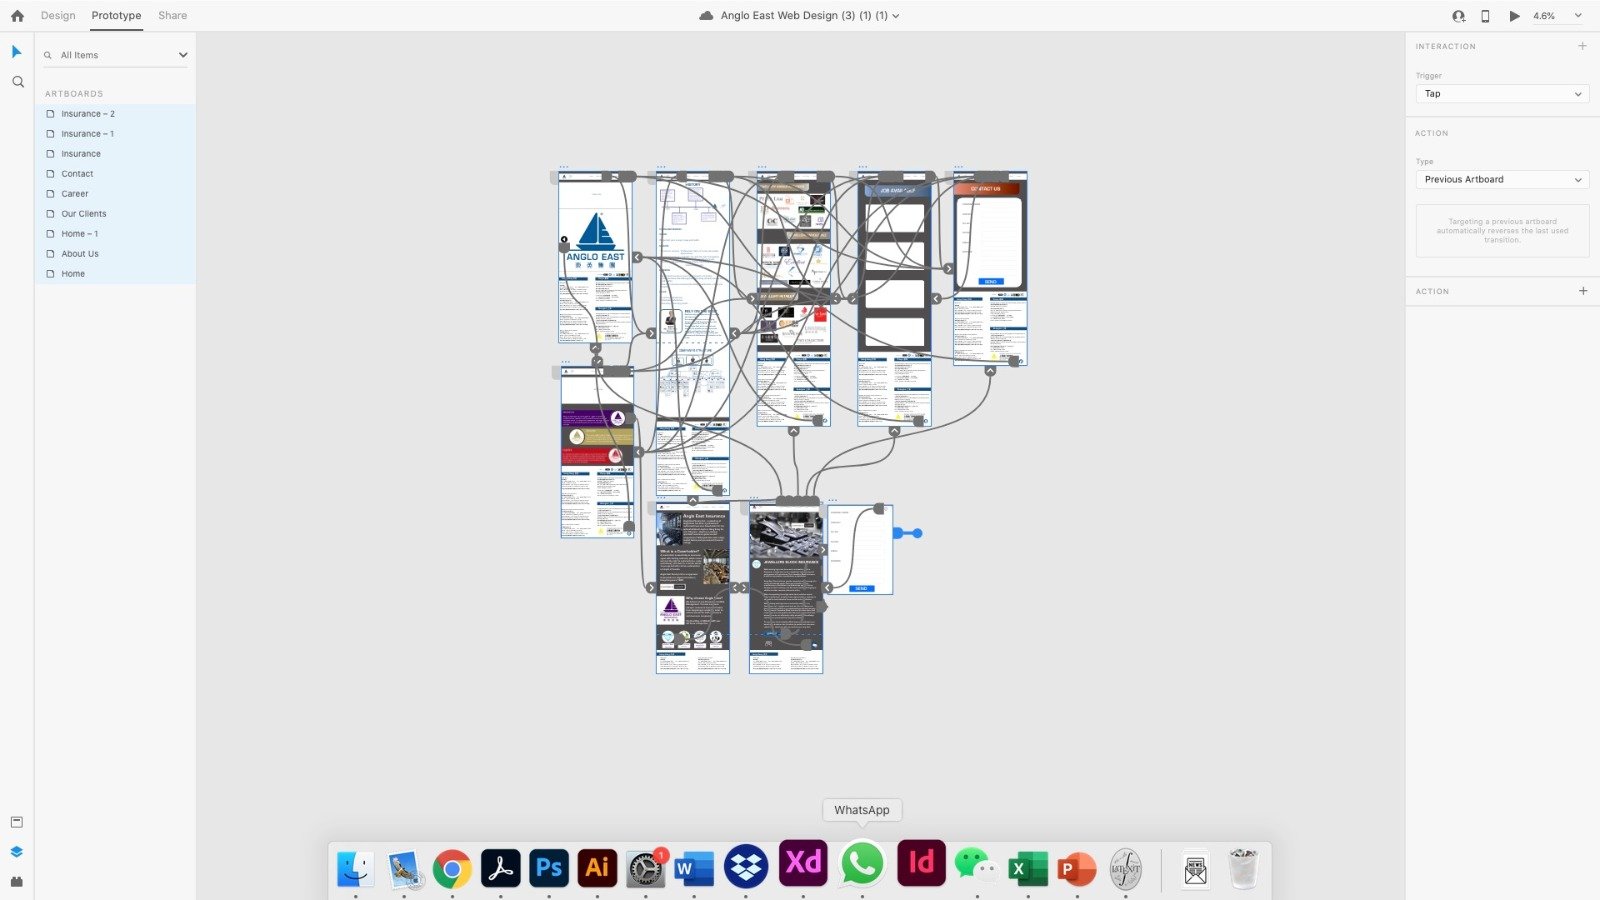Viewport: 1600px width, 900px height.
Task: Click the 4.6% zoom value
Action: (x=1544, y=16)
